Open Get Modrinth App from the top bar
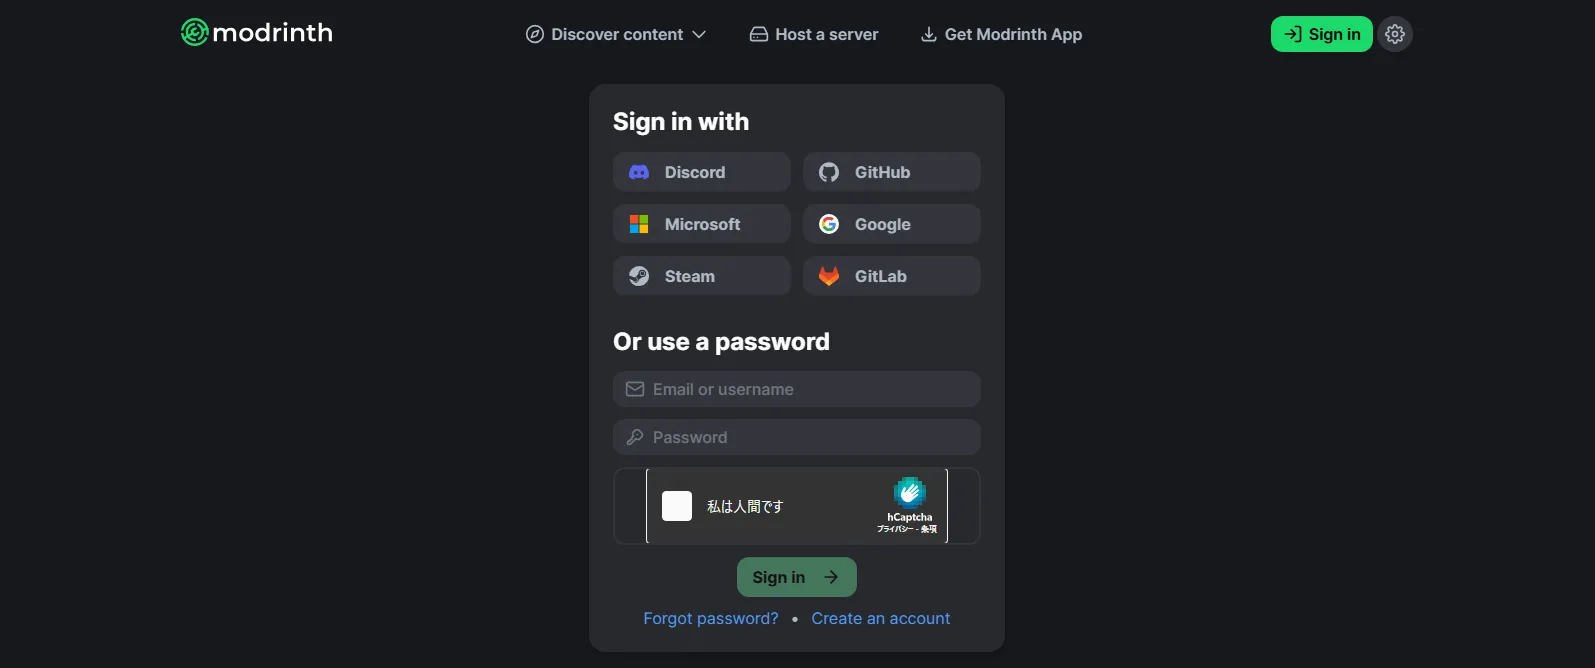Screen dimensions: 1595x668 click(1000, 33)
